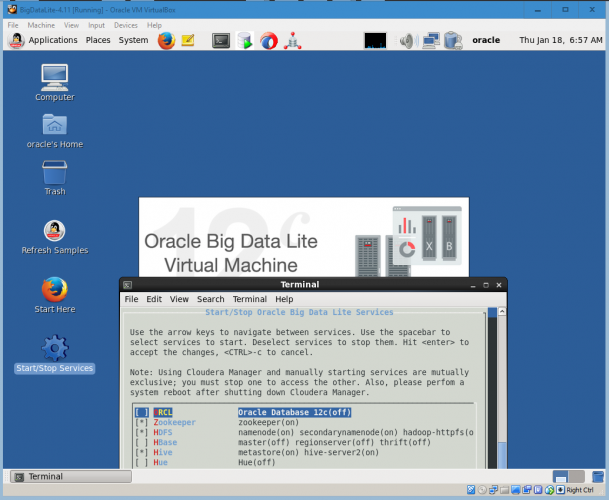Viewport: 609px width, 500px height.
Task: Open the system monitor graph applet
Action: click(x=375, y=41)
